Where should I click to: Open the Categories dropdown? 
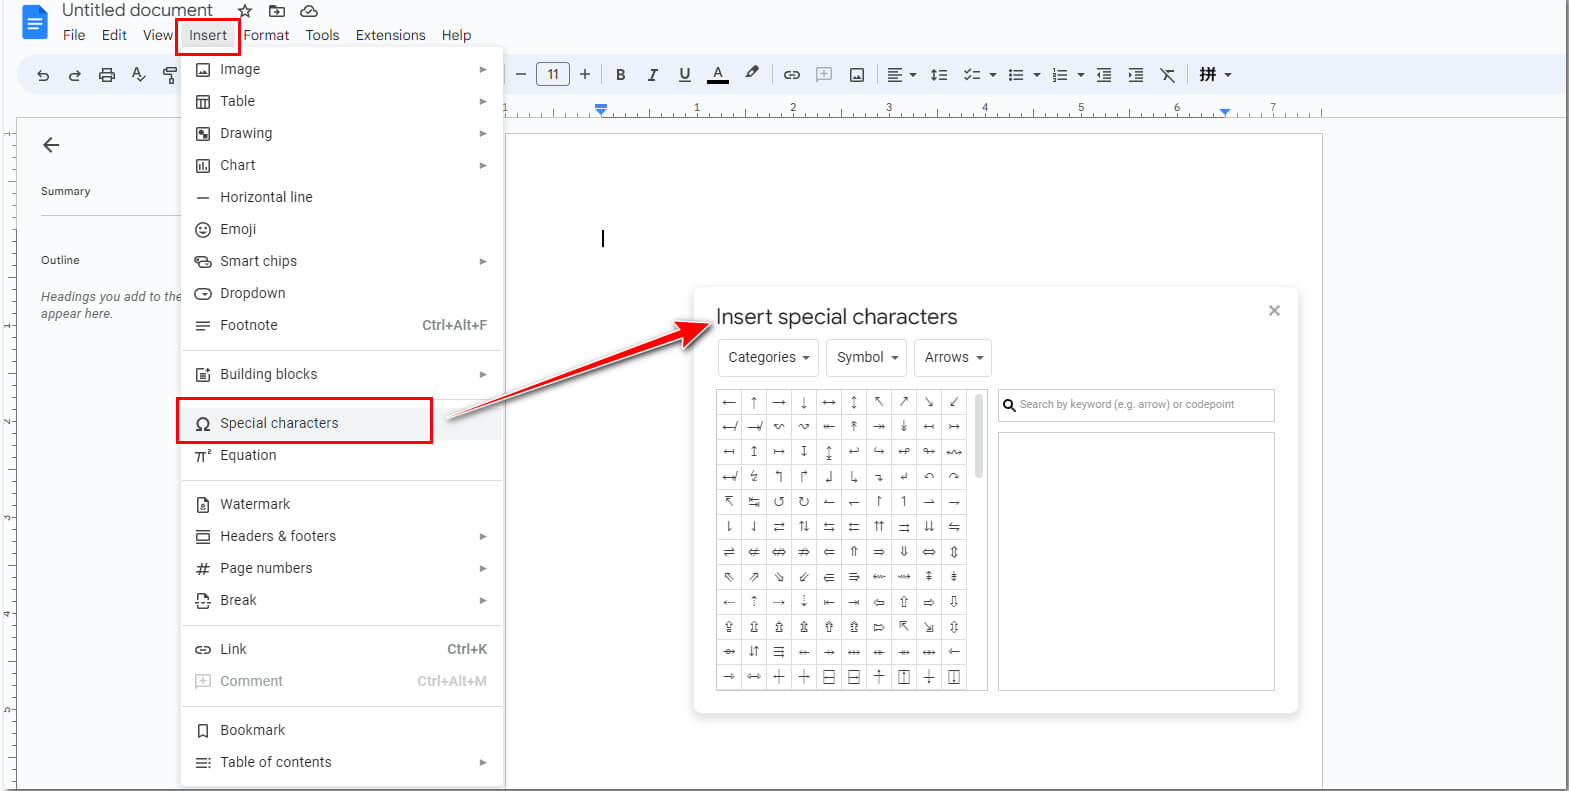pyautogui.click(x=768, y=358)
